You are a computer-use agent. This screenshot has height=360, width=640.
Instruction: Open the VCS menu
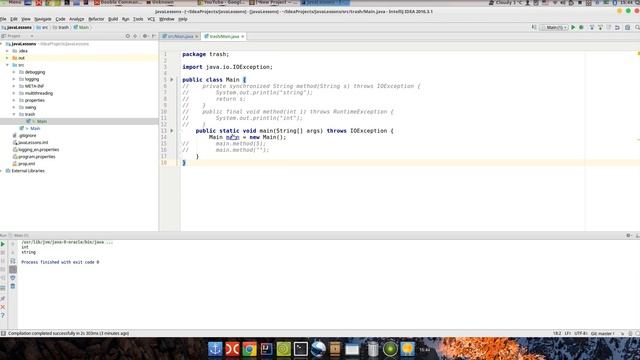click(x=151, y=19)
